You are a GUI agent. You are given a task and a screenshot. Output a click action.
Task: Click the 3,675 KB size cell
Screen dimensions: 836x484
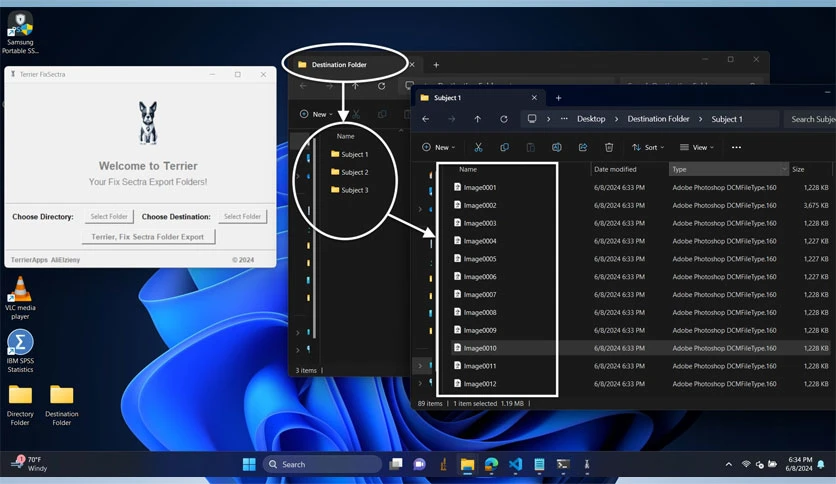coord(816,205)
